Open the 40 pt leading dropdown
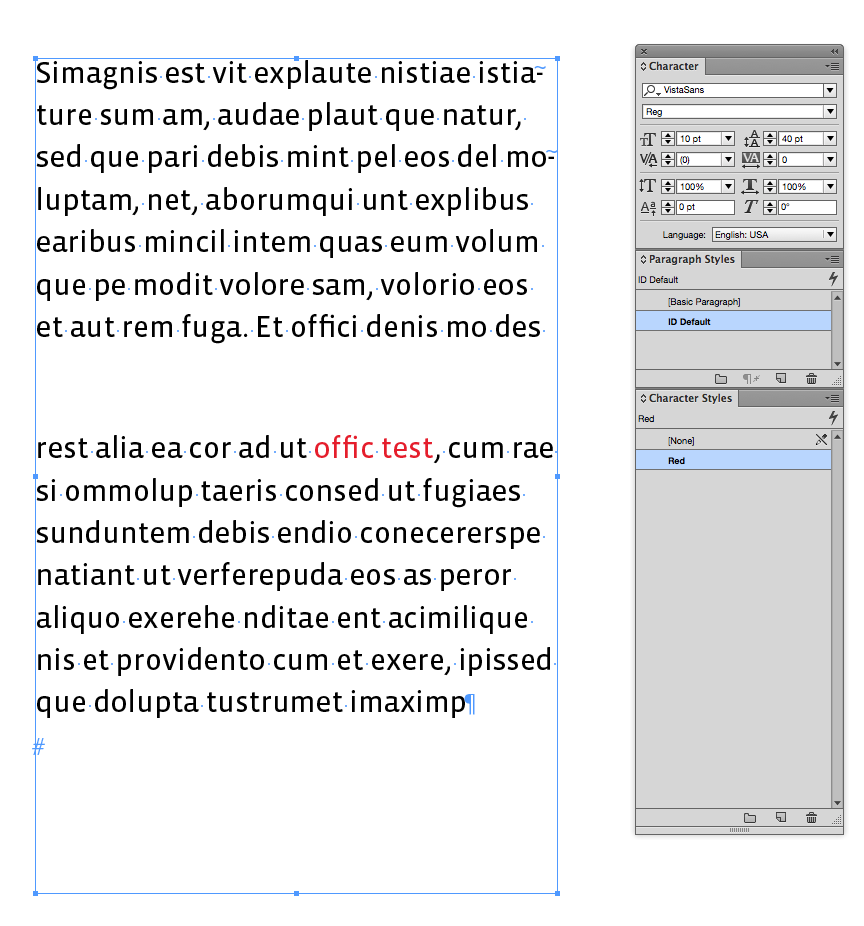Image resolution: width=864 pixels, height=926 pixels. pos(830,139)
